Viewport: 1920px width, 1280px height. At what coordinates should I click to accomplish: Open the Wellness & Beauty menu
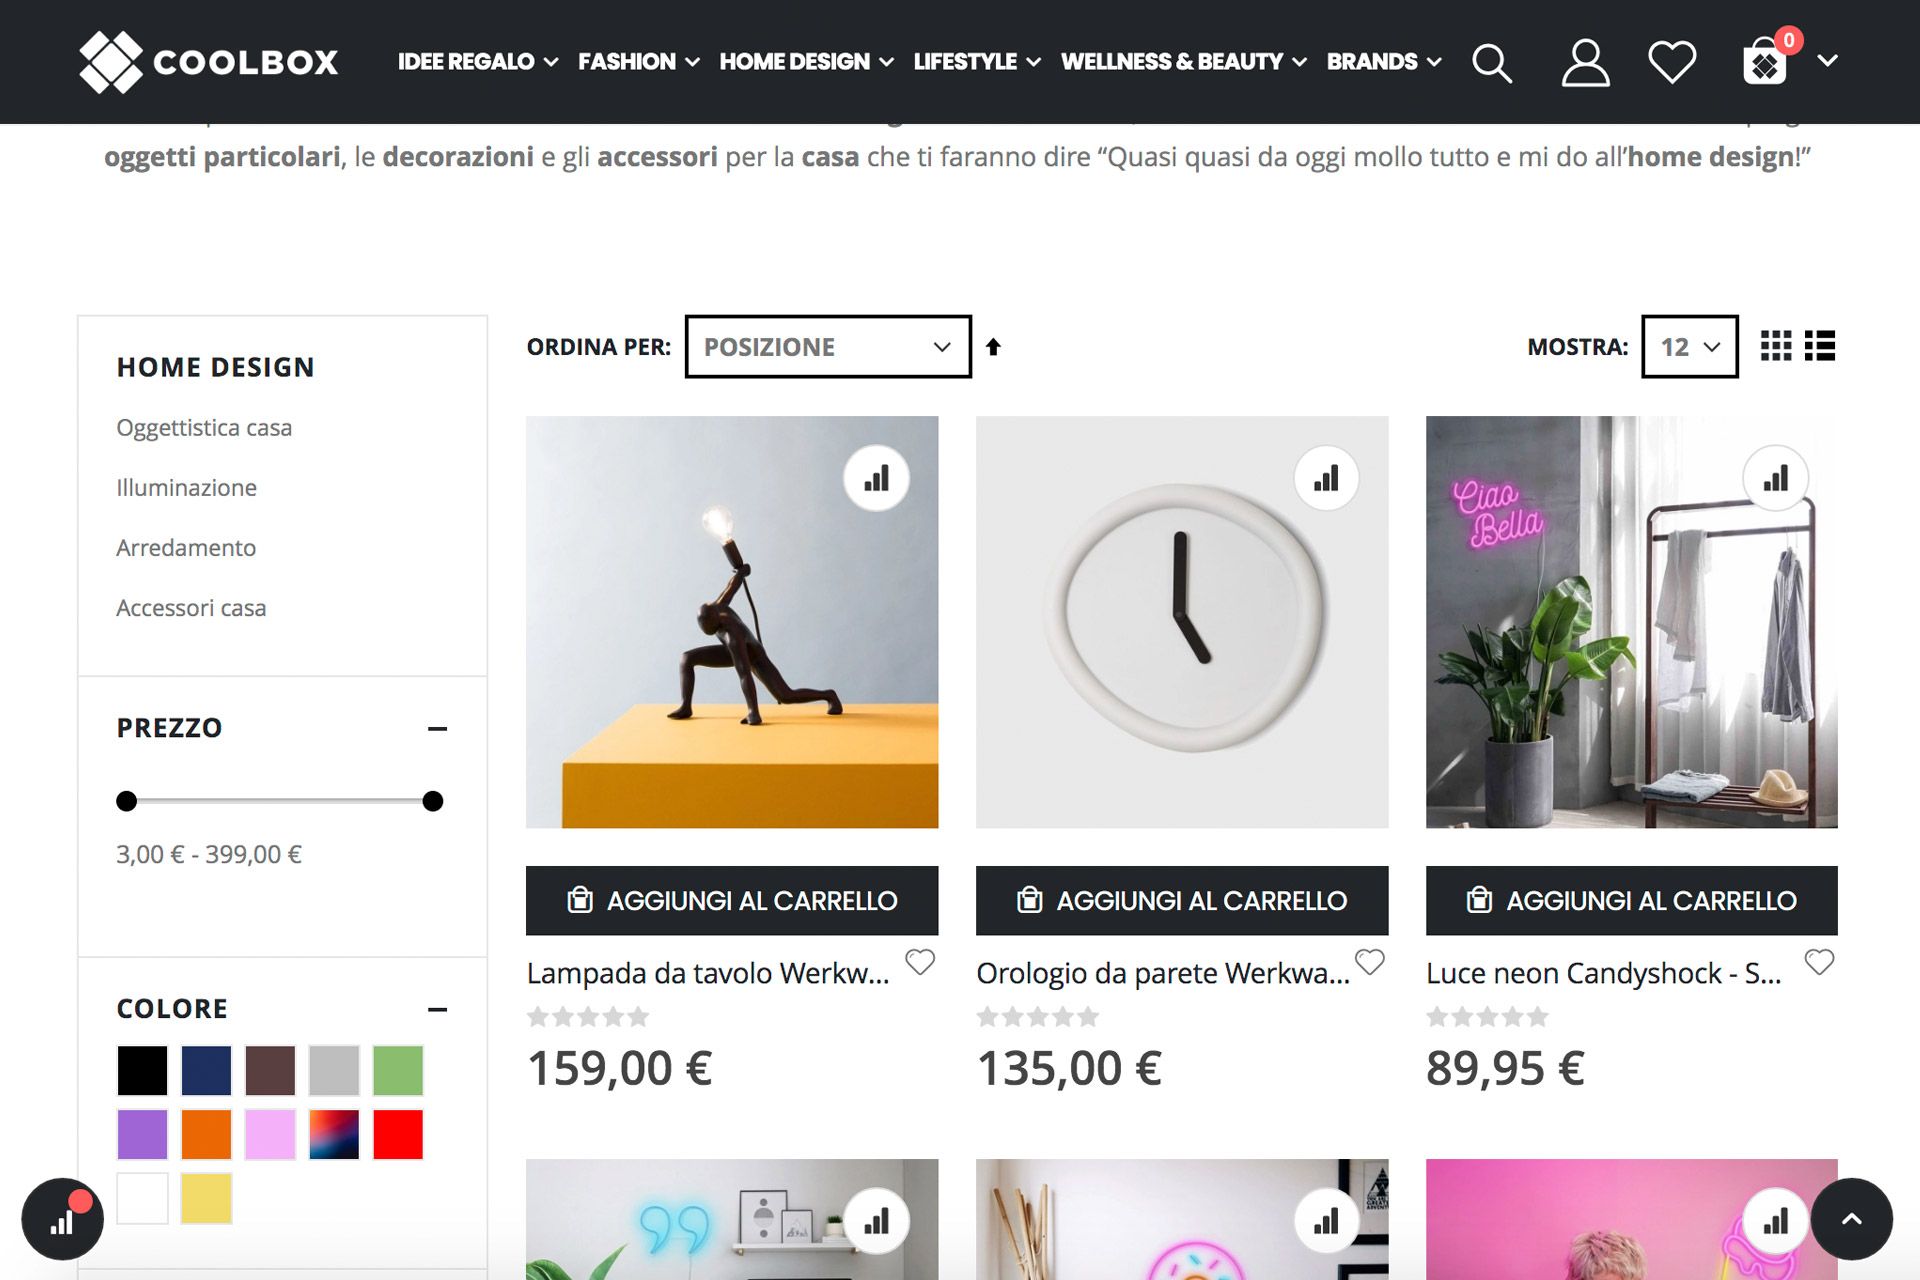1183,62
